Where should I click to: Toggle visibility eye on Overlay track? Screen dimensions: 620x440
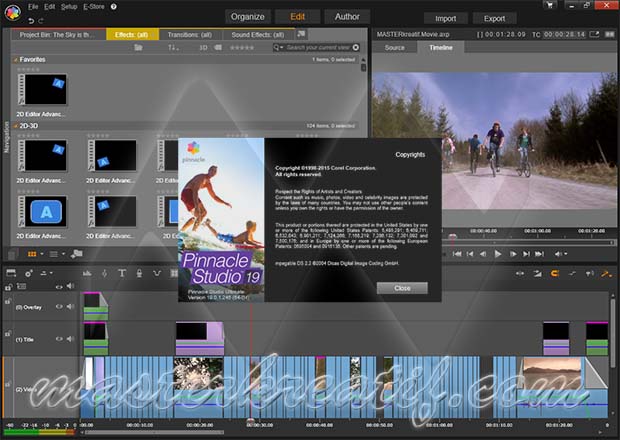pos(59,307)
